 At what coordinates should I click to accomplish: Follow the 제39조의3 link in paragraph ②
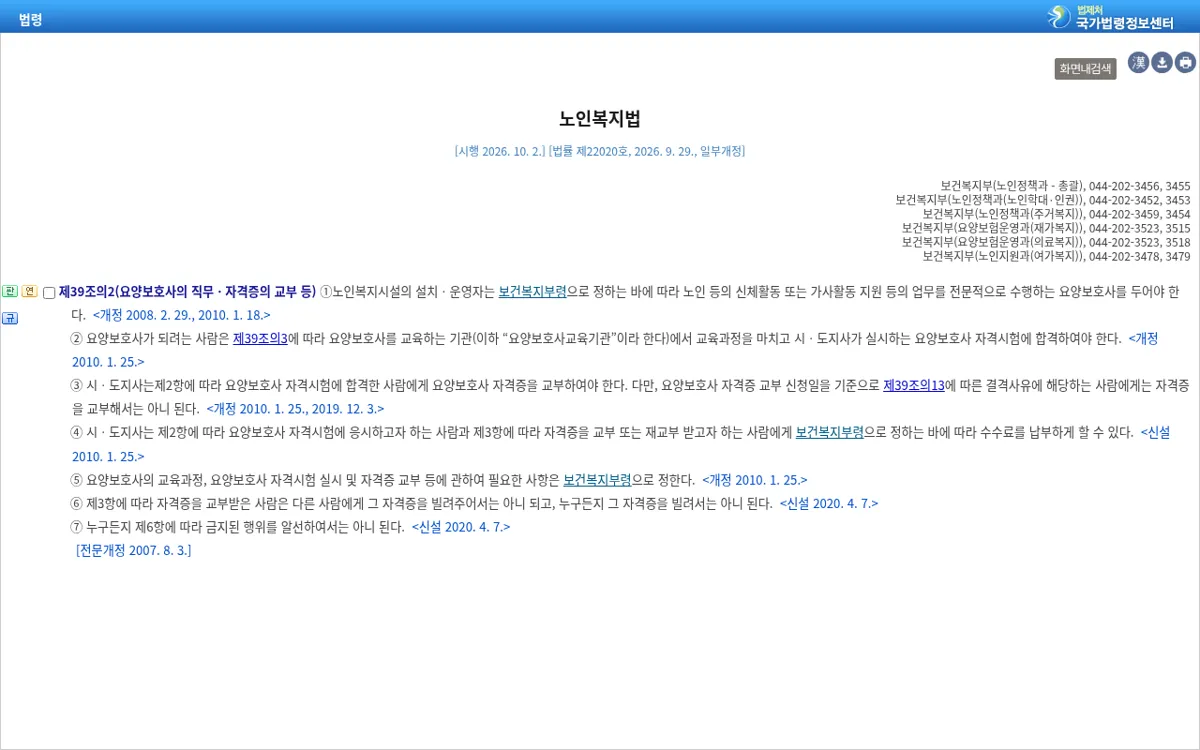click(260, 339)
